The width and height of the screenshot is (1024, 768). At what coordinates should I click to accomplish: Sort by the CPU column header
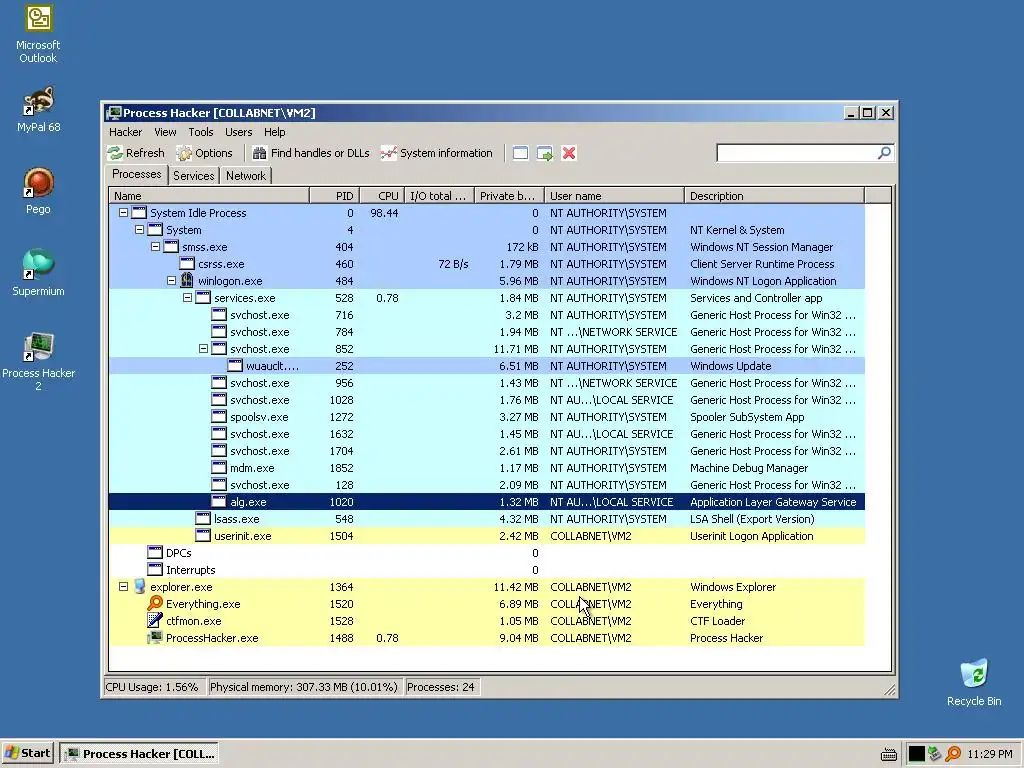381,195
